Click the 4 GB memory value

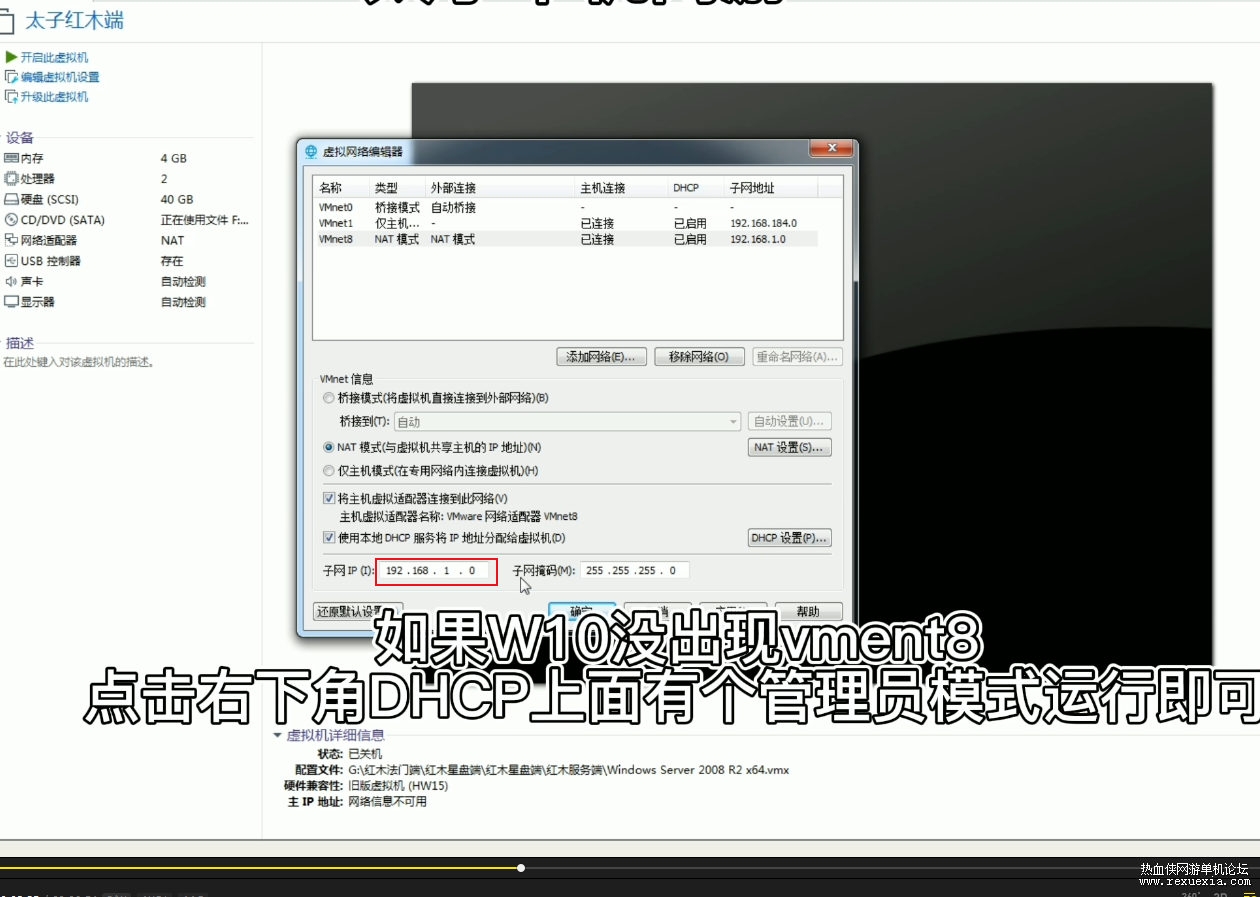[174, 158]
